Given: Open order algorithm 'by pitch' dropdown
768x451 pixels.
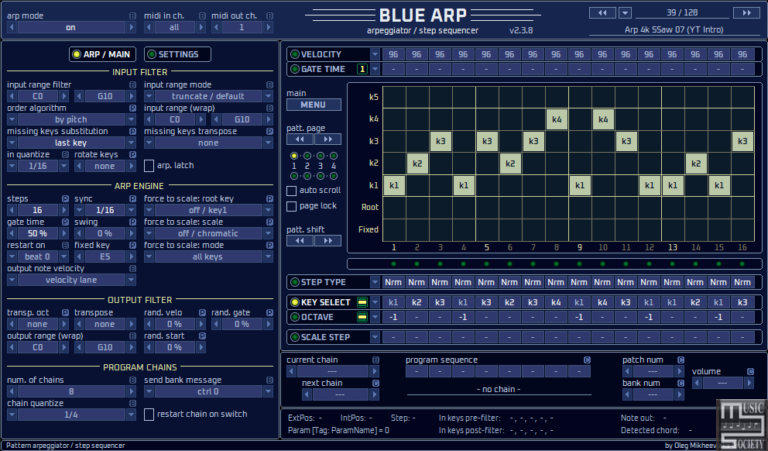Looking at the screenshot, I should click(x=71, y=119).
